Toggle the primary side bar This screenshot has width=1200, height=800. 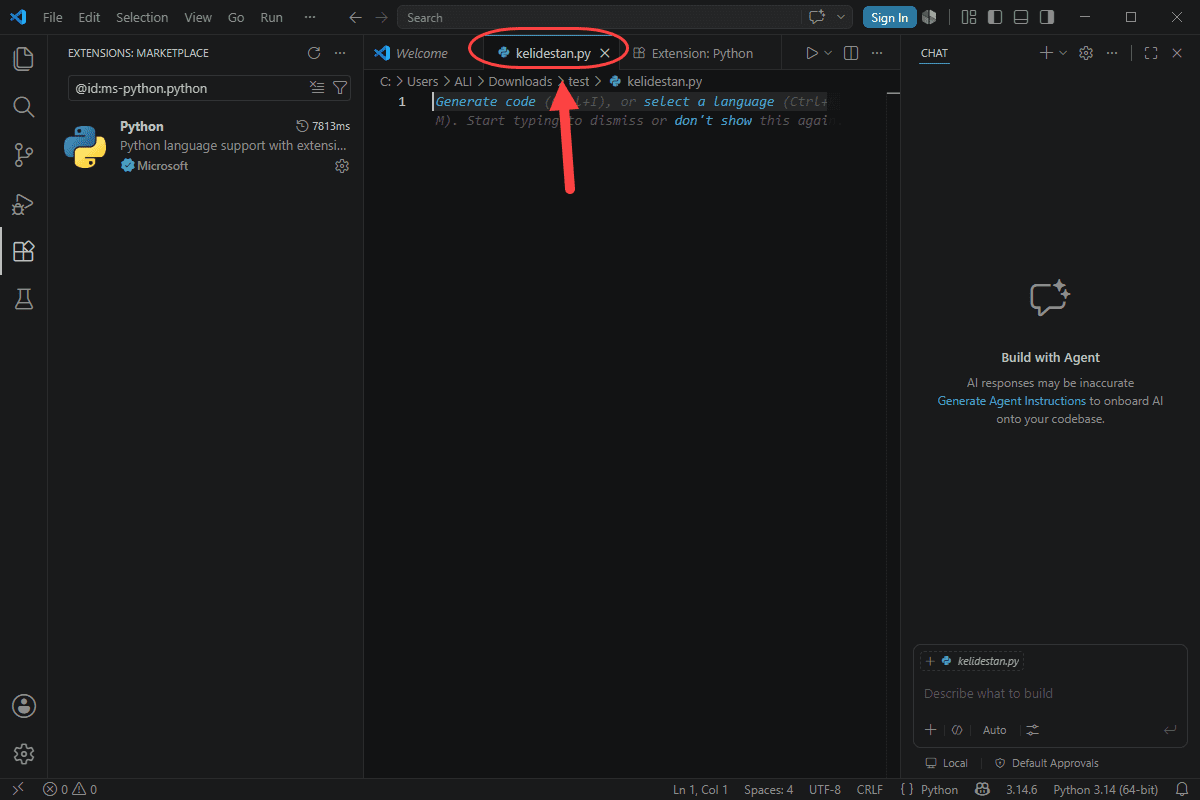pyautogui.click(x=994, y=17)
